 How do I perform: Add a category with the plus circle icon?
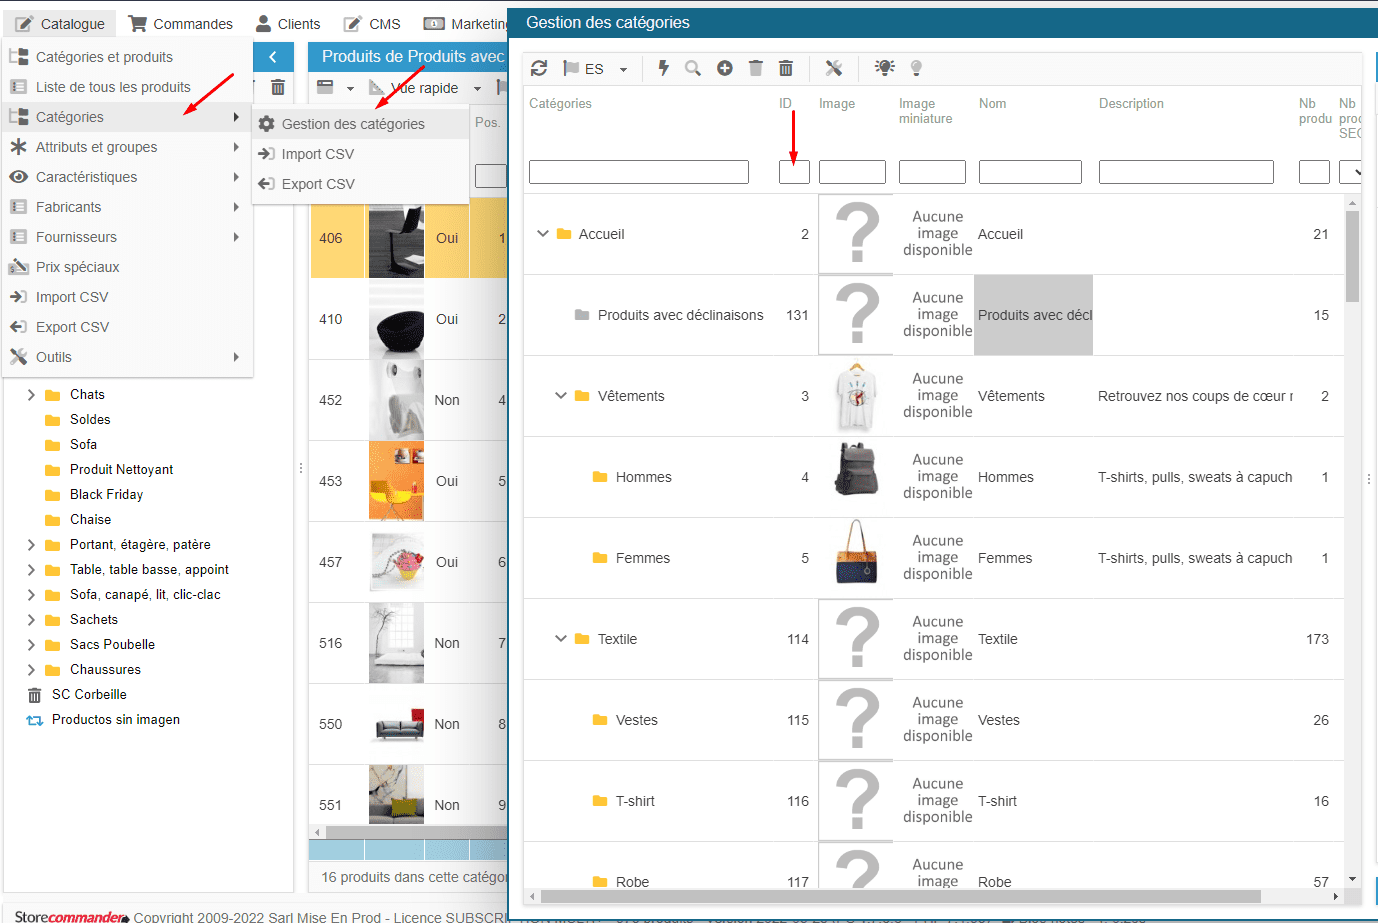coord(725,68)
